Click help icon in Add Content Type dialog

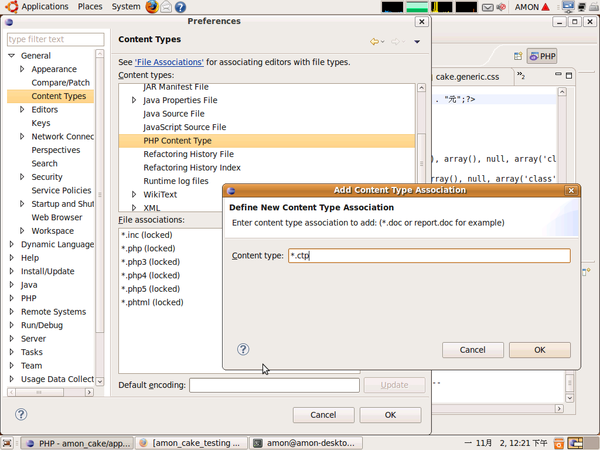243,349
